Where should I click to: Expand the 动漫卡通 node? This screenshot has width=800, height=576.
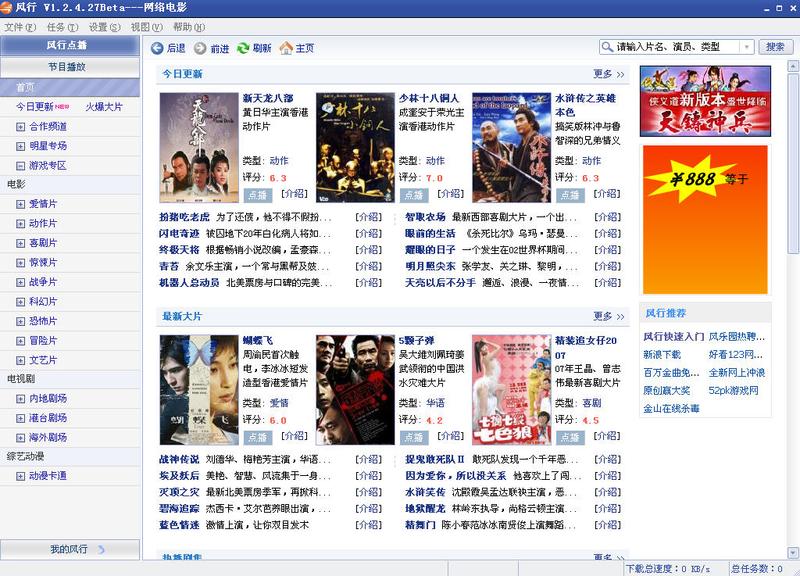pos(20,477)
